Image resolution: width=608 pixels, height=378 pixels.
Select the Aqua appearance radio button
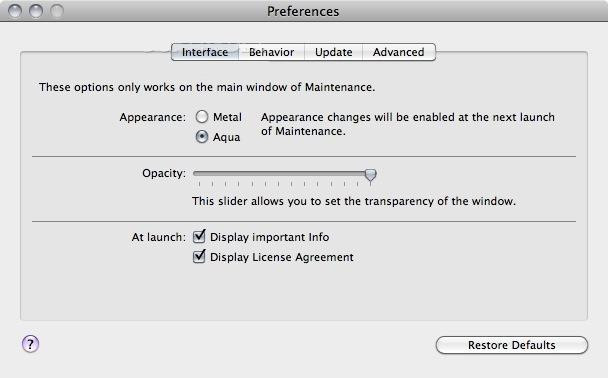click(202, 137)
